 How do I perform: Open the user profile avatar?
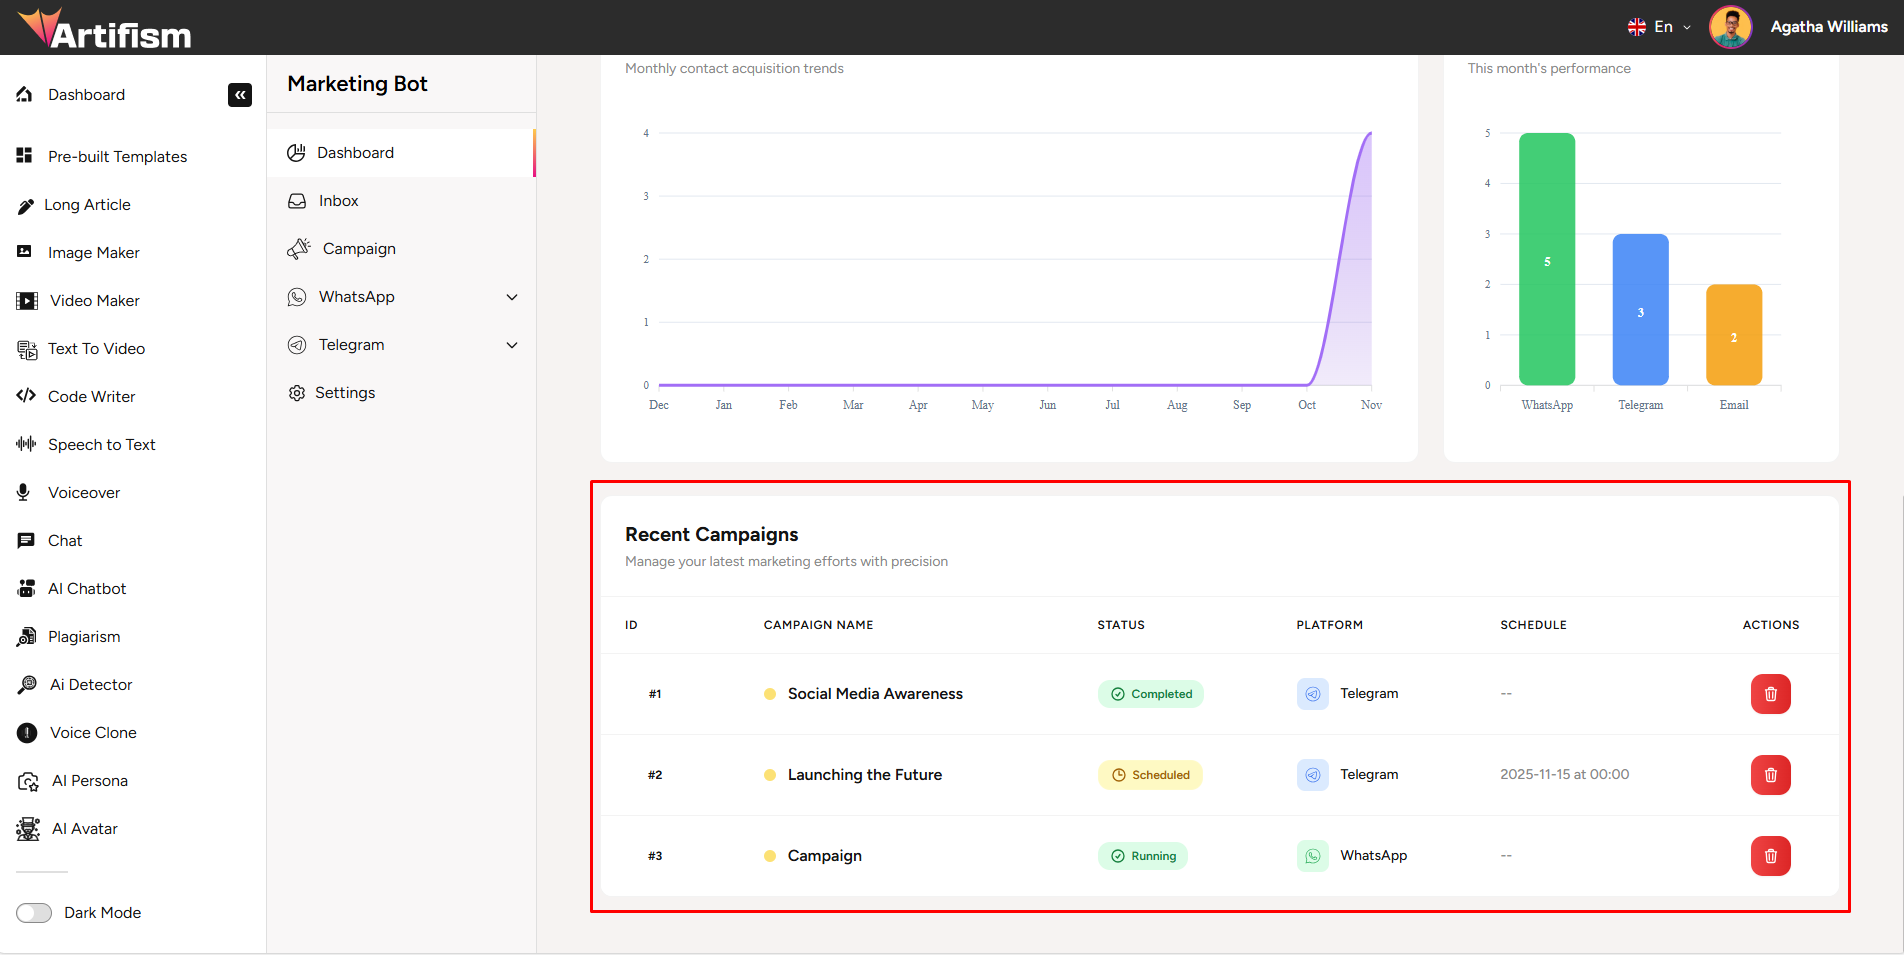(x=1730, y=27)
